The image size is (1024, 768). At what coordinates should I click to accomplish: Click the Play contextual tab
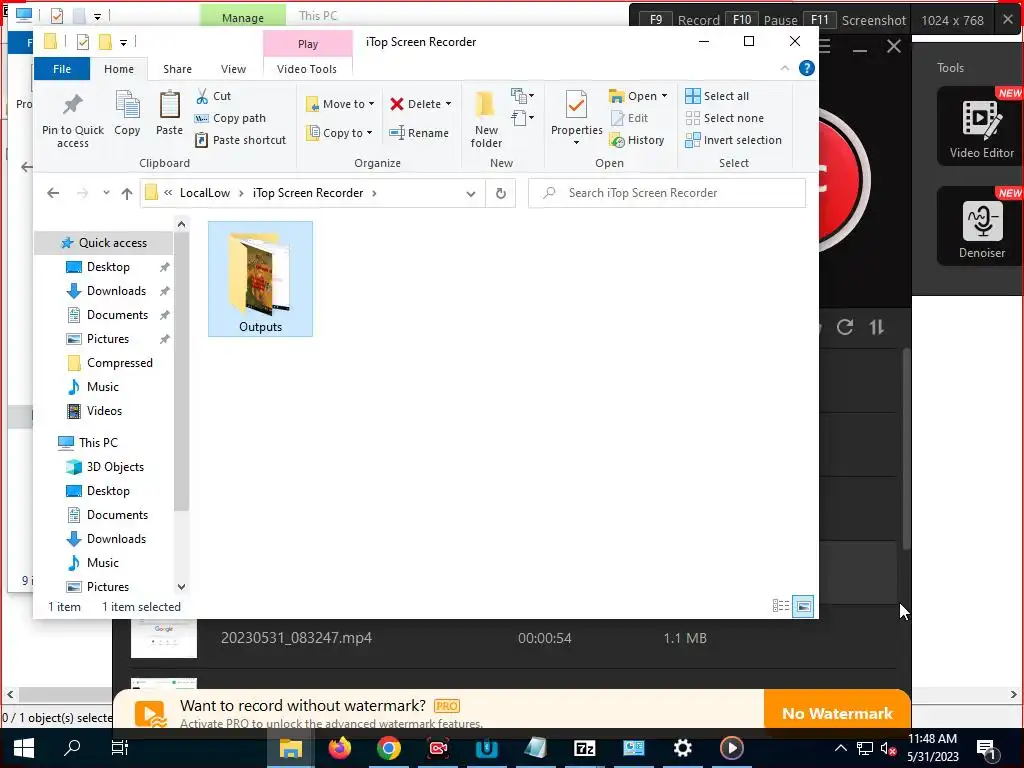pos(308,44)
